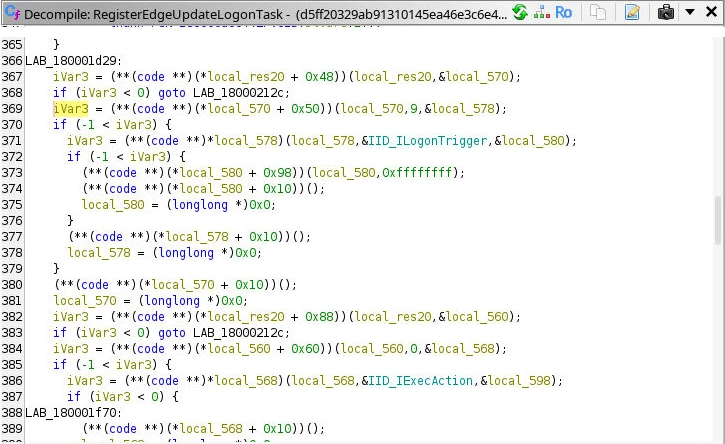Click the if keyword on line 385

point(60,365)
